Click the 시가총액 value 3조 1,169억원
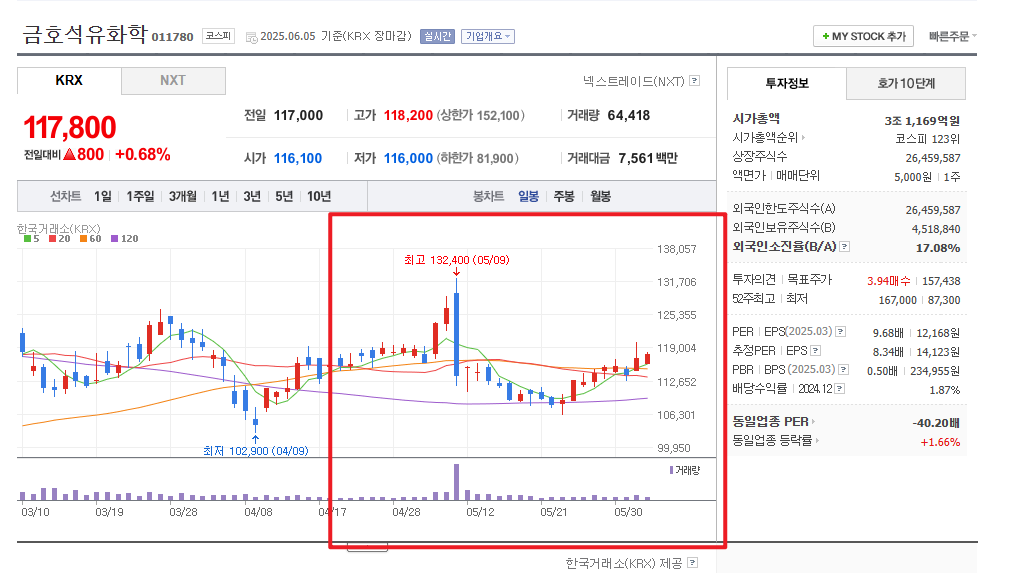This screenshot has height=573, width=1017. tap(922, 121)
